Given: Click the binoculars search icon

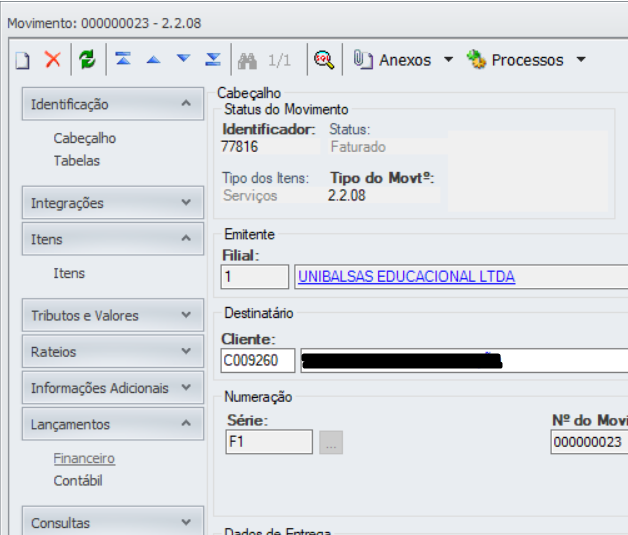Looking at the screenshot, I should (248, 60).
